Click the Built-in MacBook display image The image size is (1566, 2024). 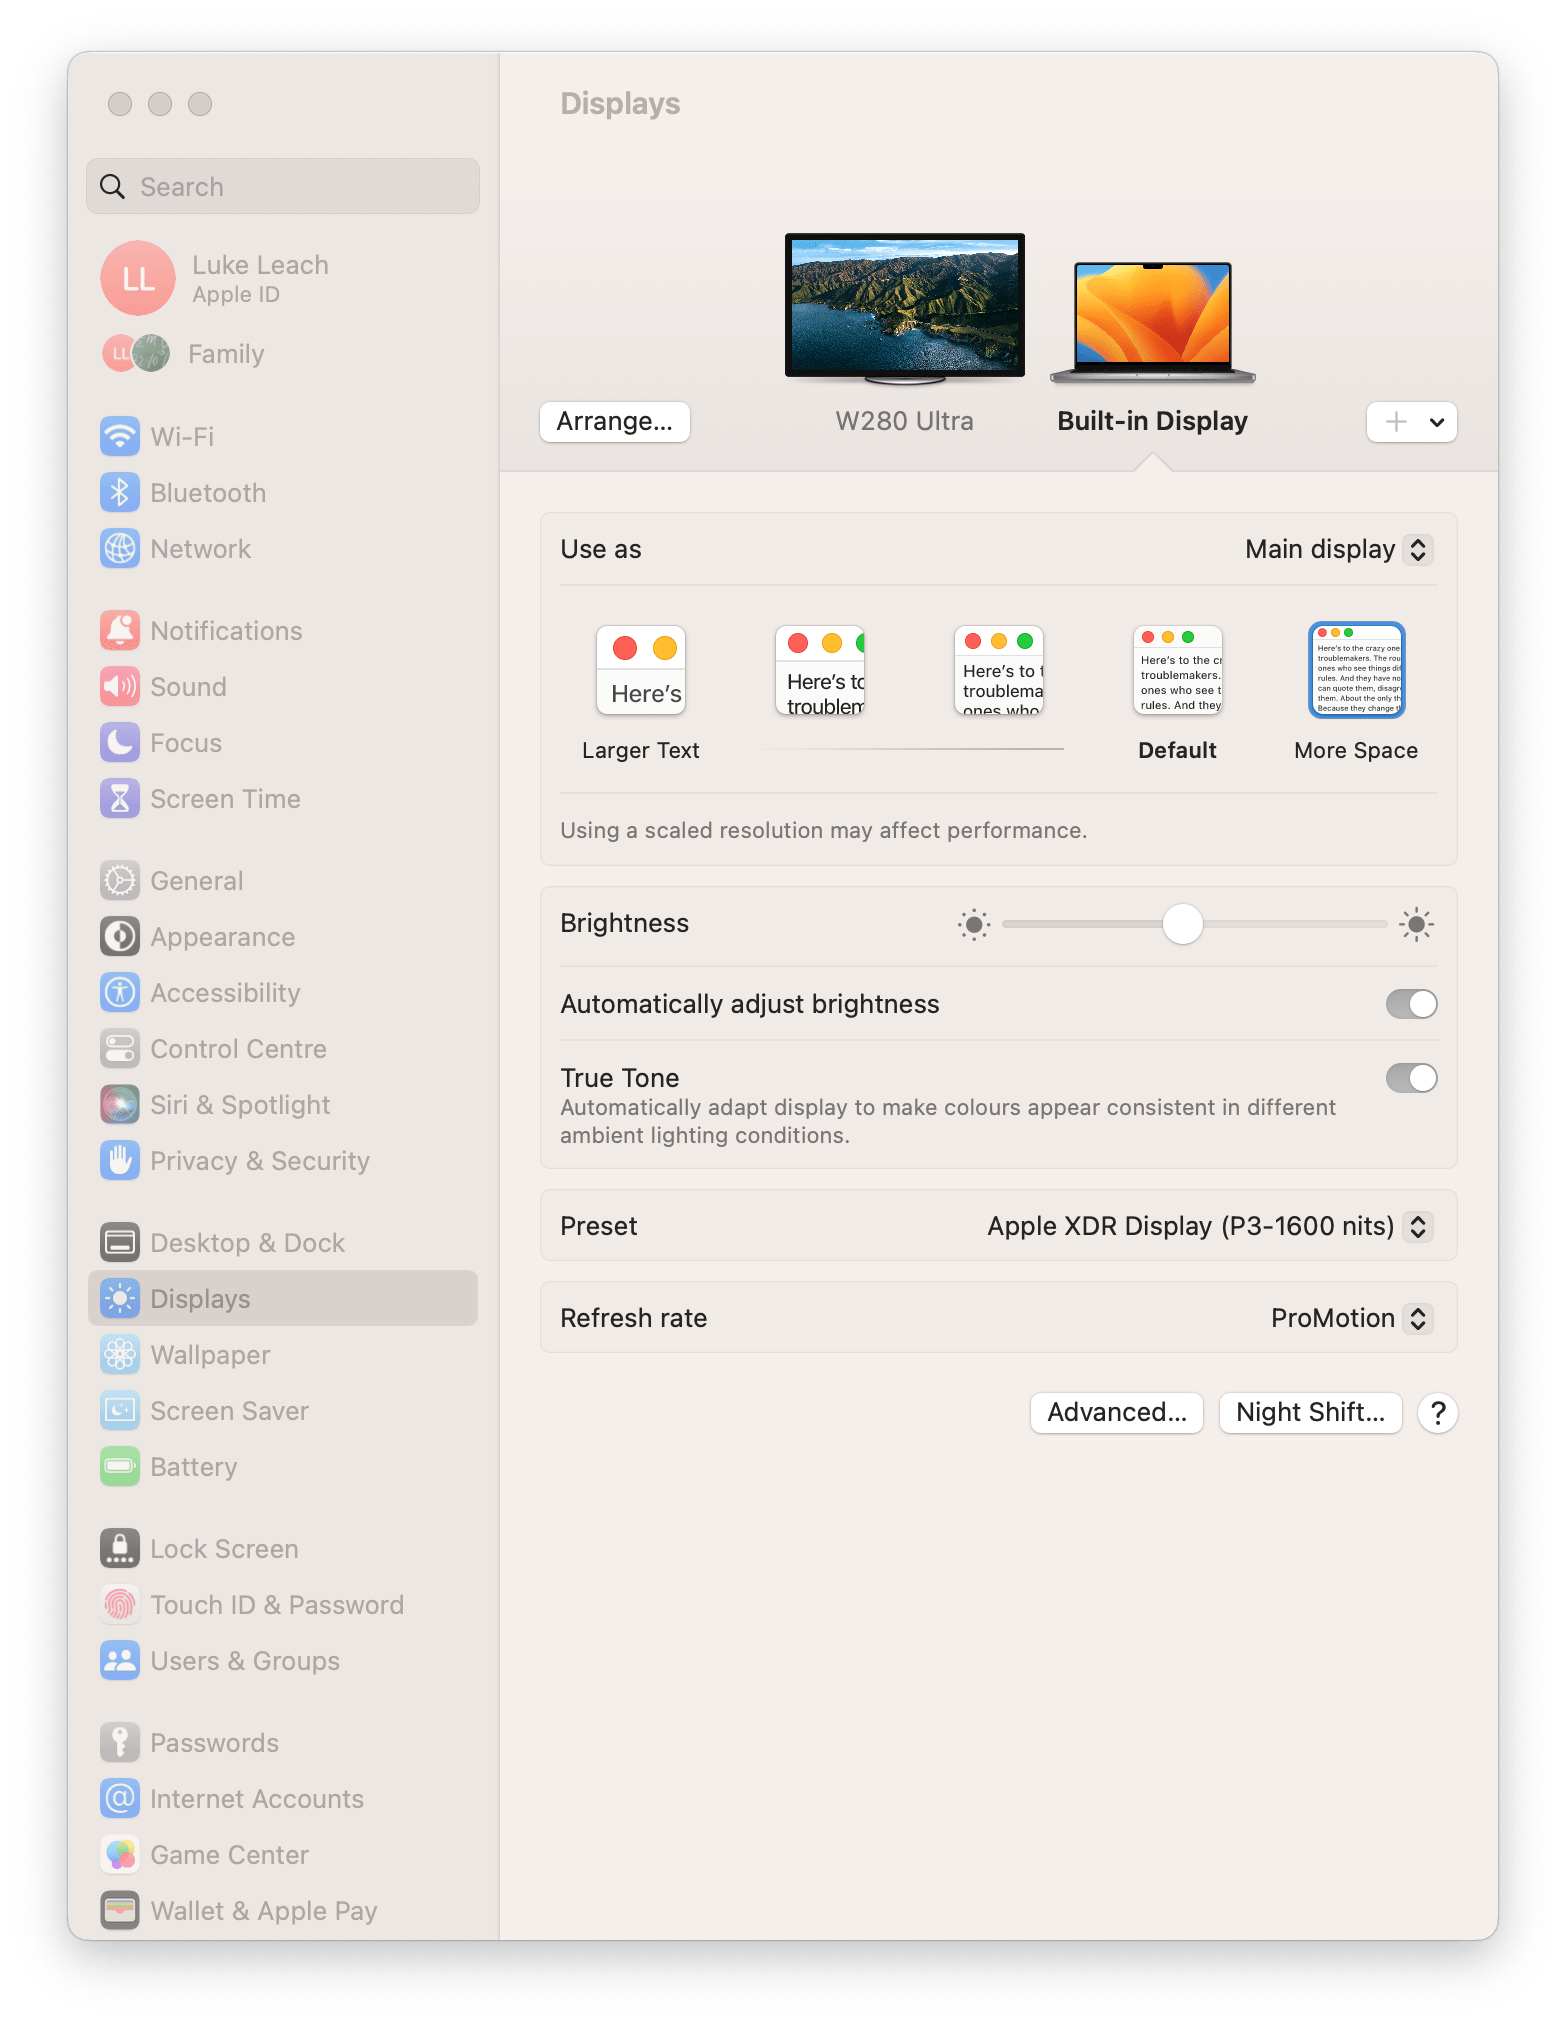coord(1153,322)
